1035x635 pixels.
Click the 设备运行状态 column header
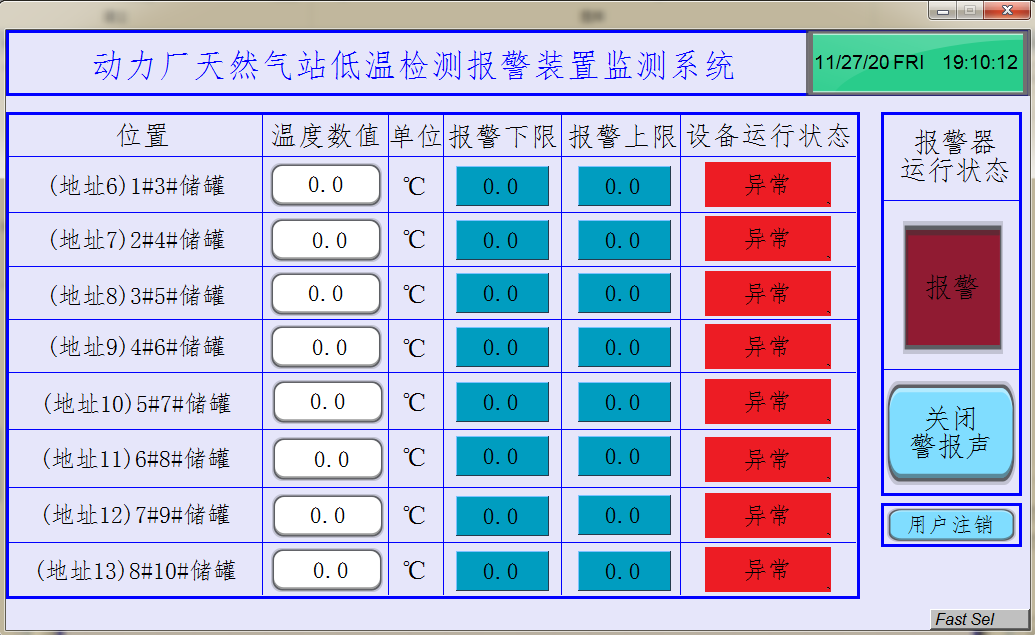click(x=768, y=136)
